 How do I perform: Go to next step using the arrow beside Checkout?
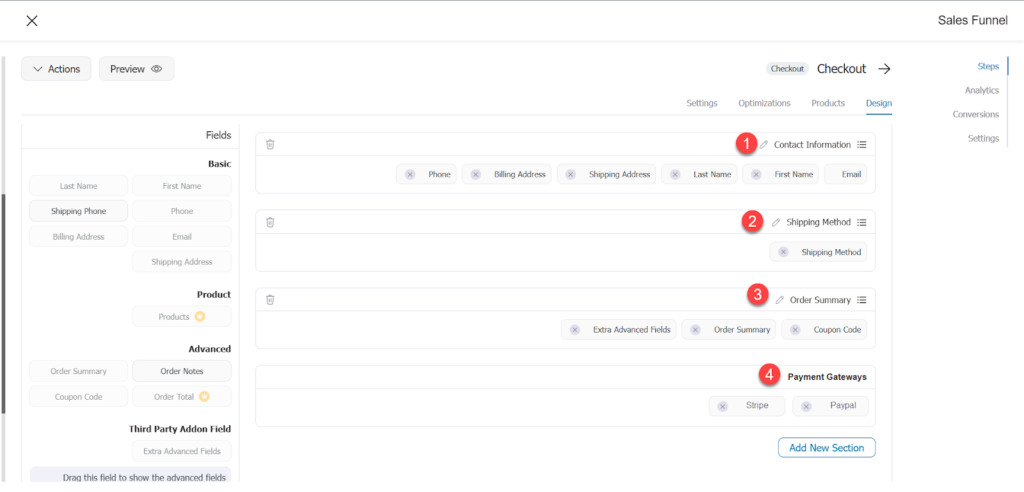pyautogui.click(x=884, y=69)
